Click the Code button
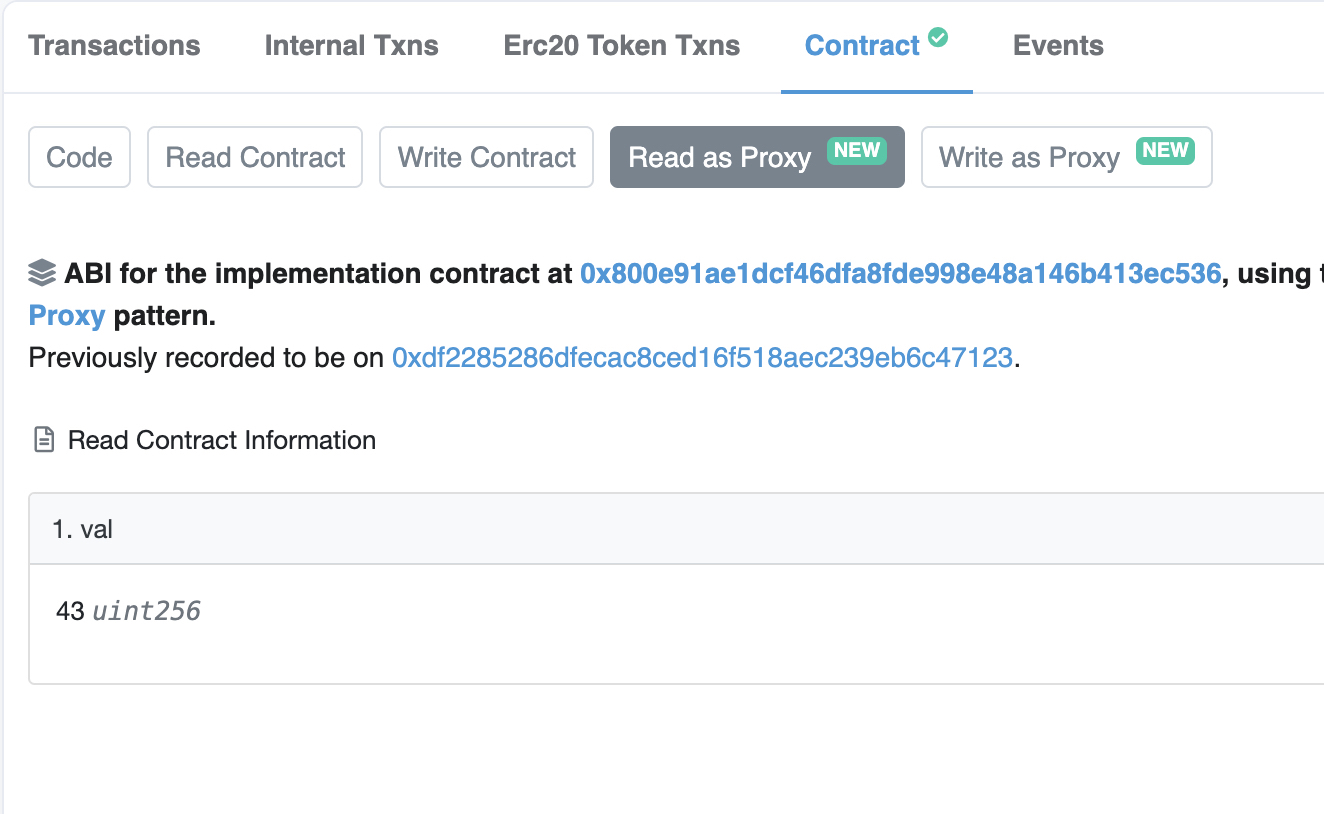The image size is (1324, 814). coord(80,157)
